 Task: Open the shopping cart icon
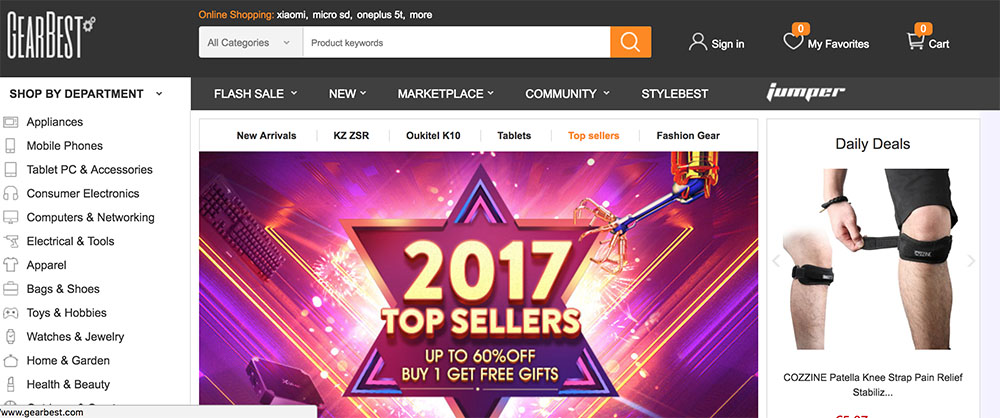(x=915, y=41)
